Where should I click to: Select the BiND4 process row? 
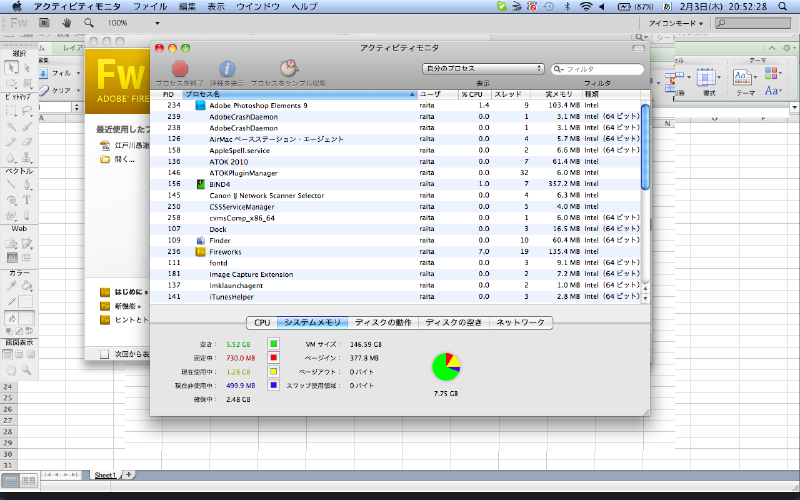(x=395, y=184)
